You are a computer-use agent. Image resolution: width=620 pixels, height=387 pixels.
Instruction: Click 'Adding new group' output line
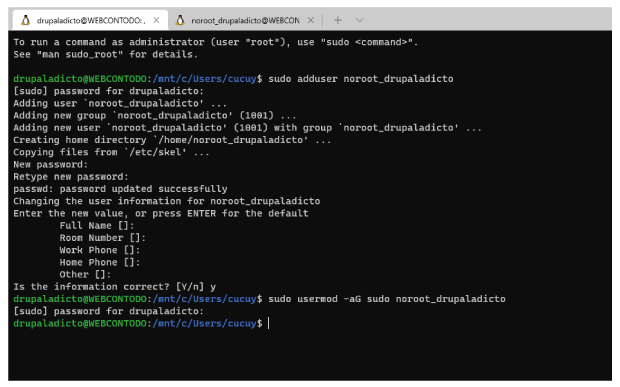tap(155, 115)
